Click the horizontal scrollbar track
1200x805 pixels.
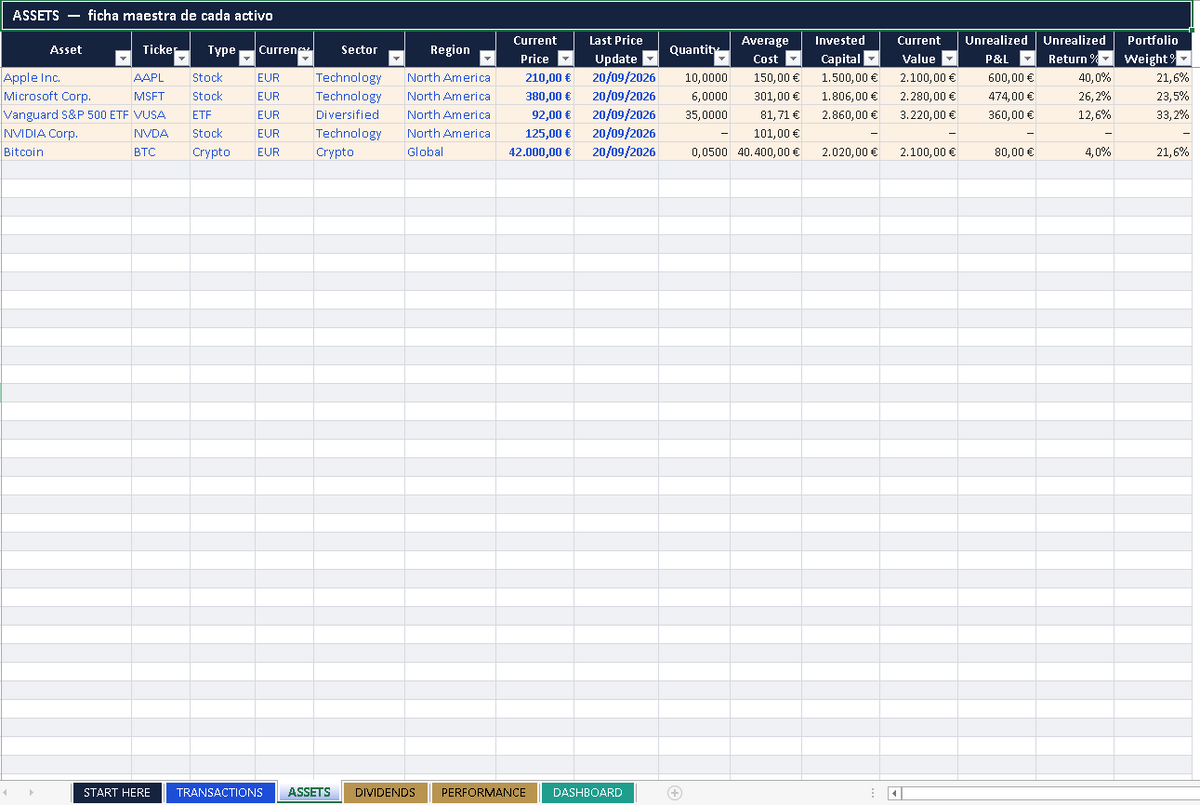1050,793
